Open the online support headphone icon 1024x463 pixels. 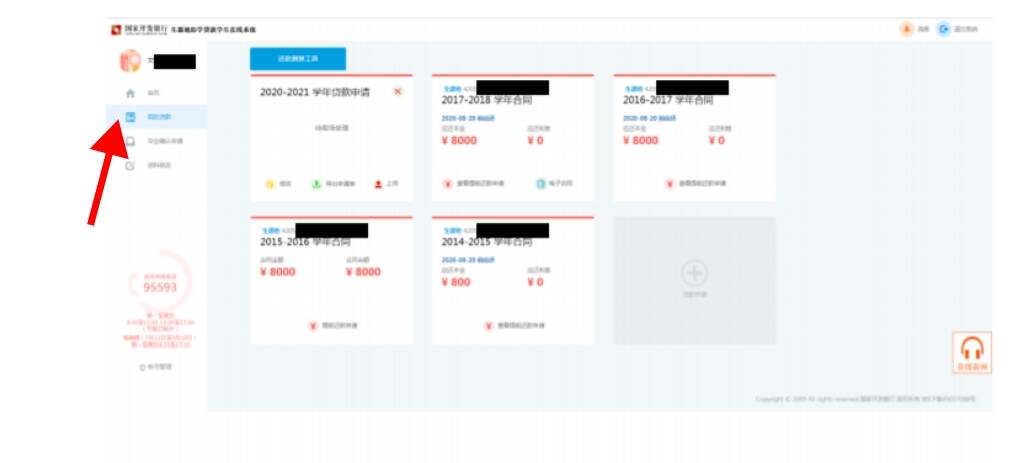click(972, 353)
